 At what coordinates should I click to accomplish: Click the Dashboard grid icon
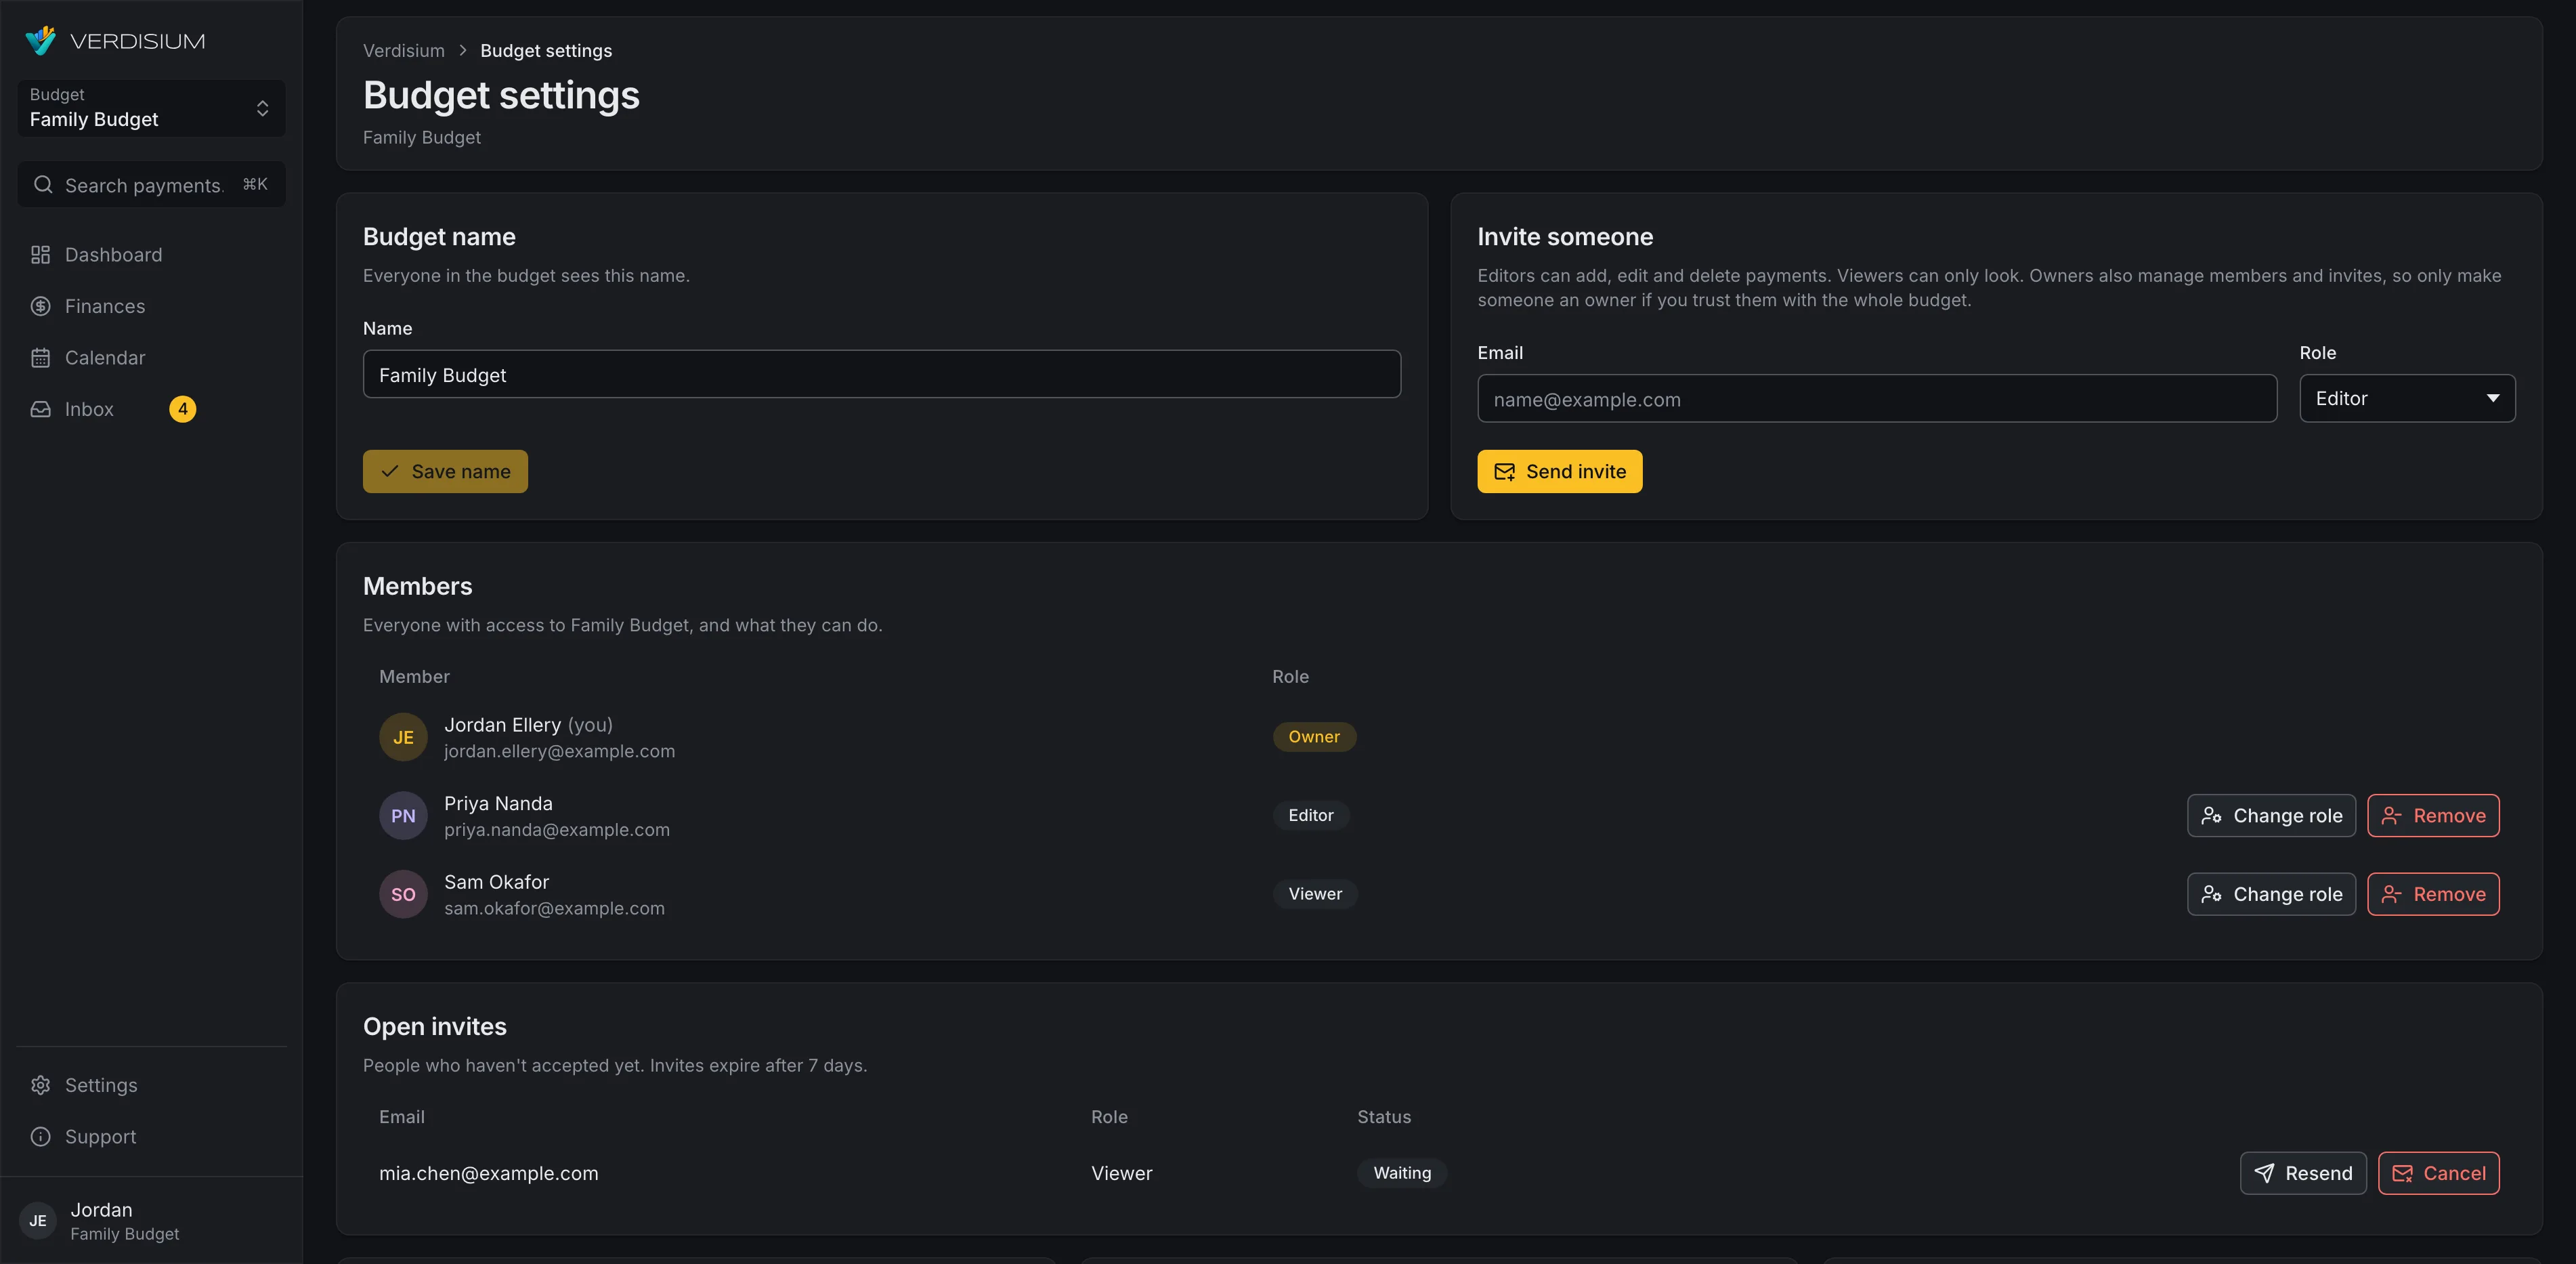tap(40, 255)
